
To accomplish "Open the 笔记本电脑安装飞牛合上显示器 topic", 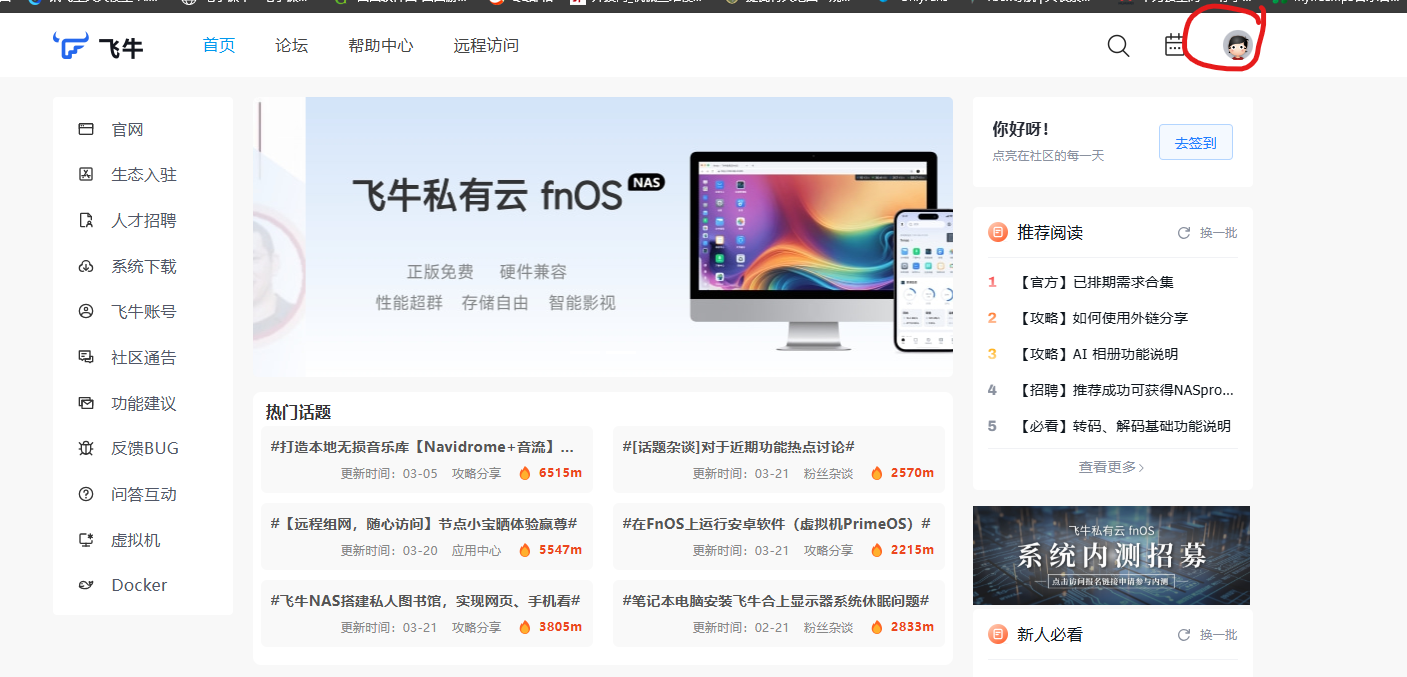I will pos(776,600).
